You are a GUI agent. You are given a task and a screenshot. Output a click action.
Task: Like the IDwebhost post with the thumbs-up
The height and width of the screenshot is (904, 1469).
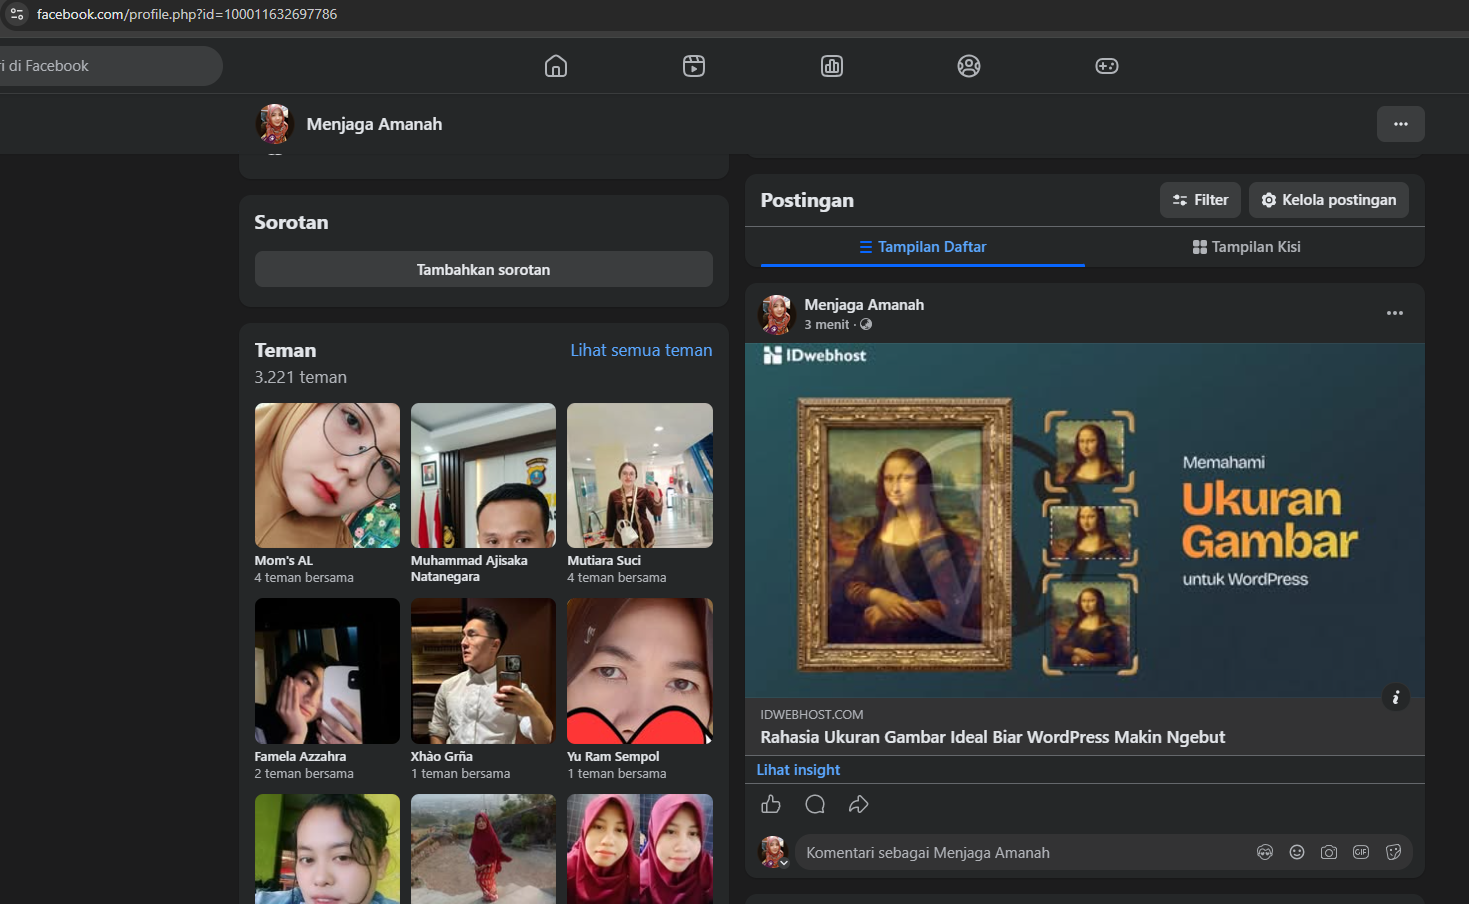point(771,804)
